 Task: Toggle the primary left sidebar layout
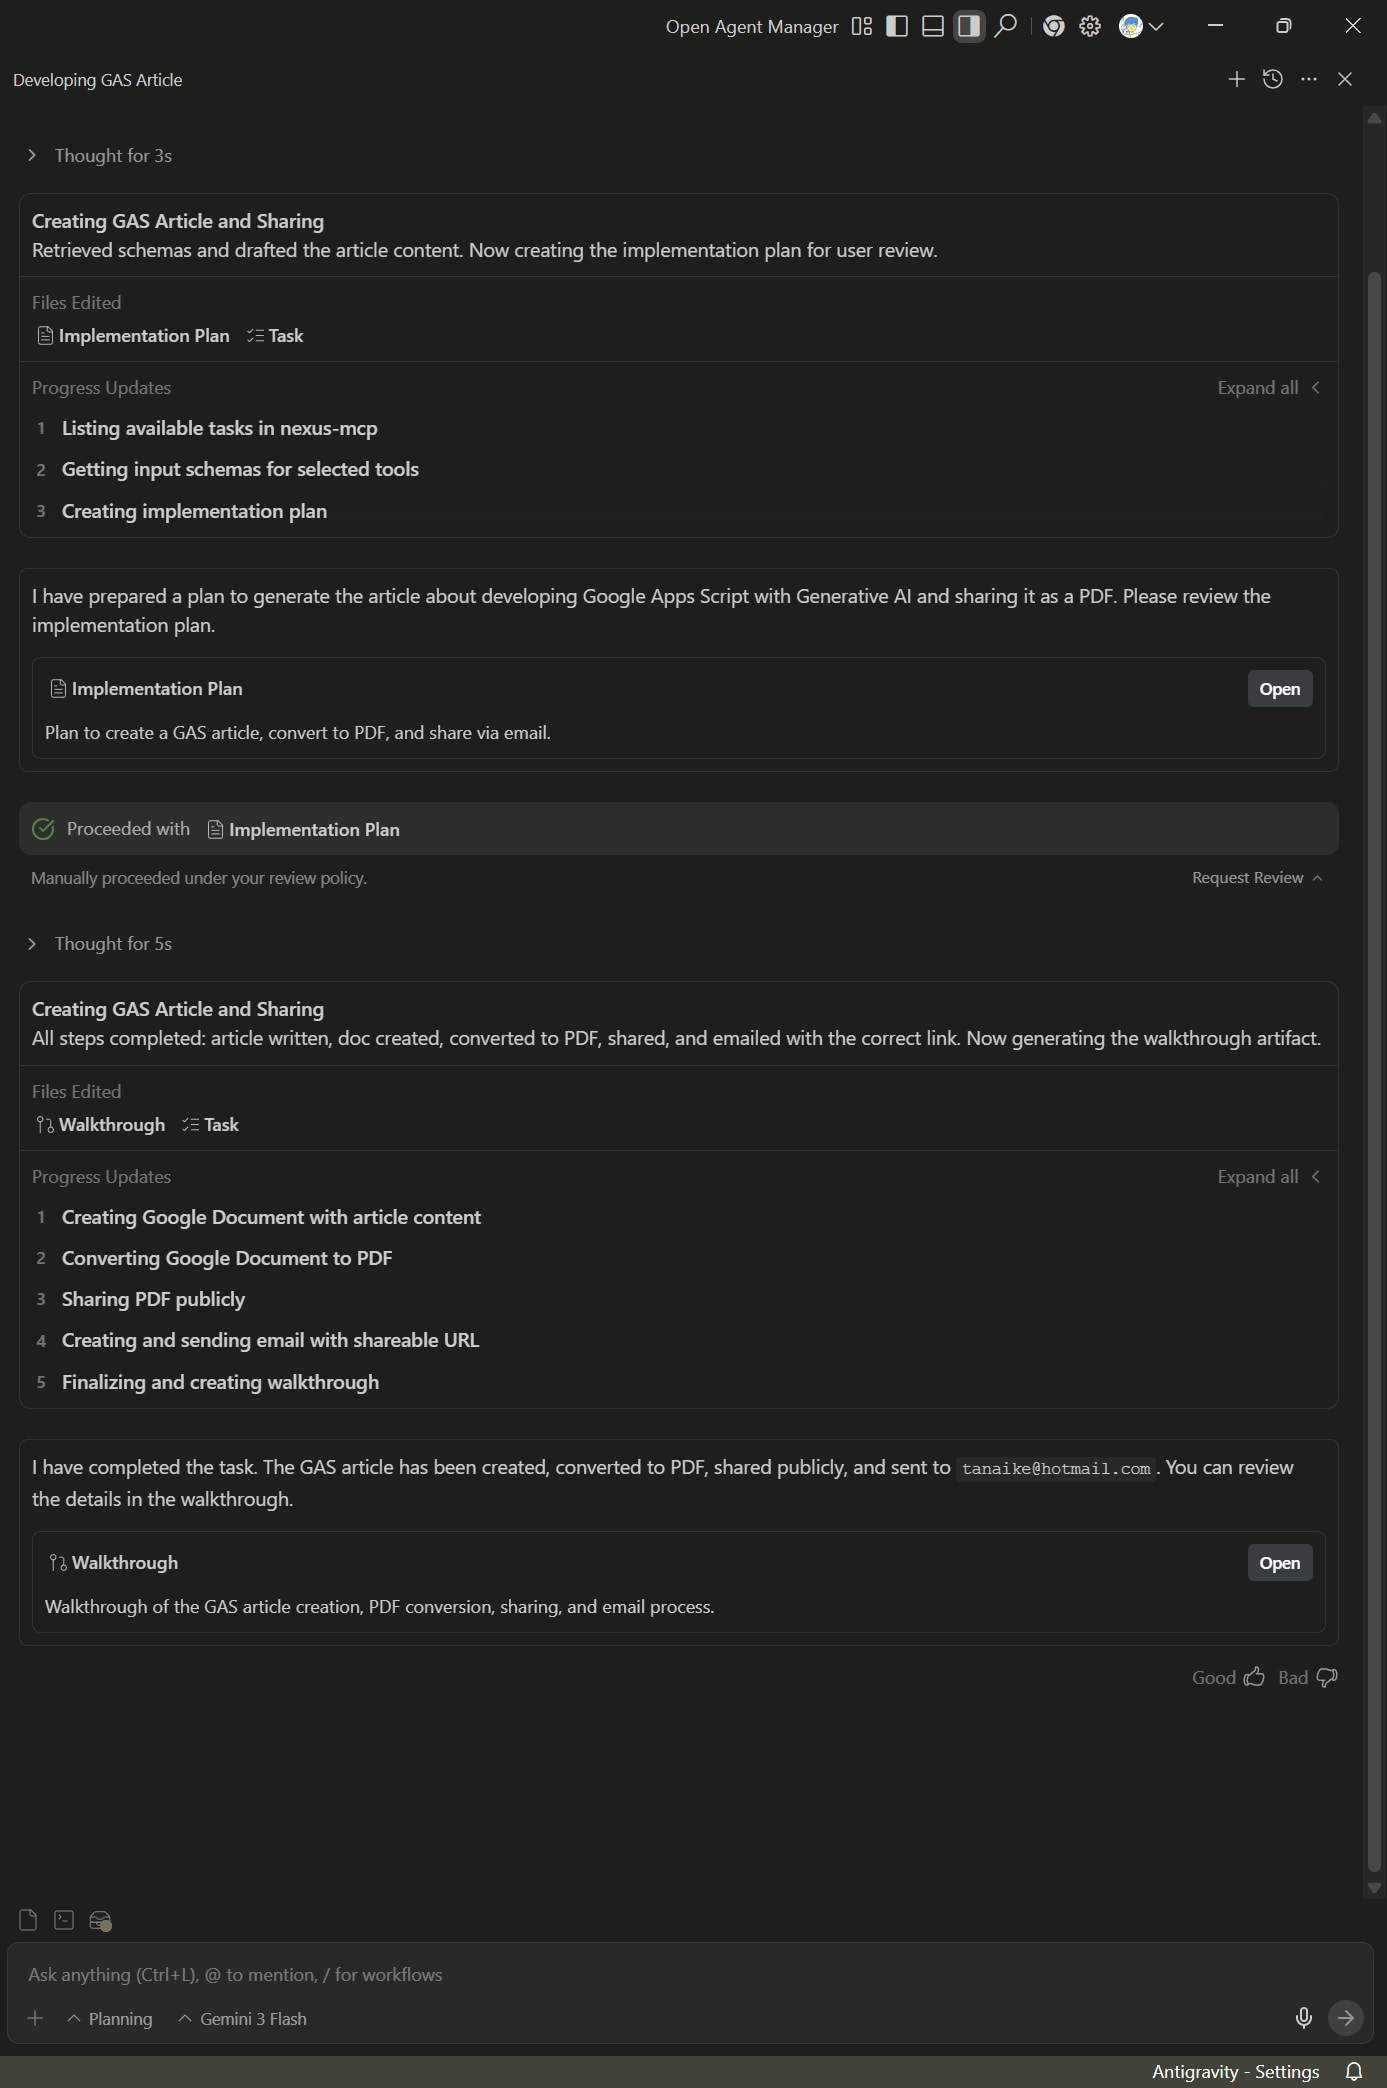(897, 26)
